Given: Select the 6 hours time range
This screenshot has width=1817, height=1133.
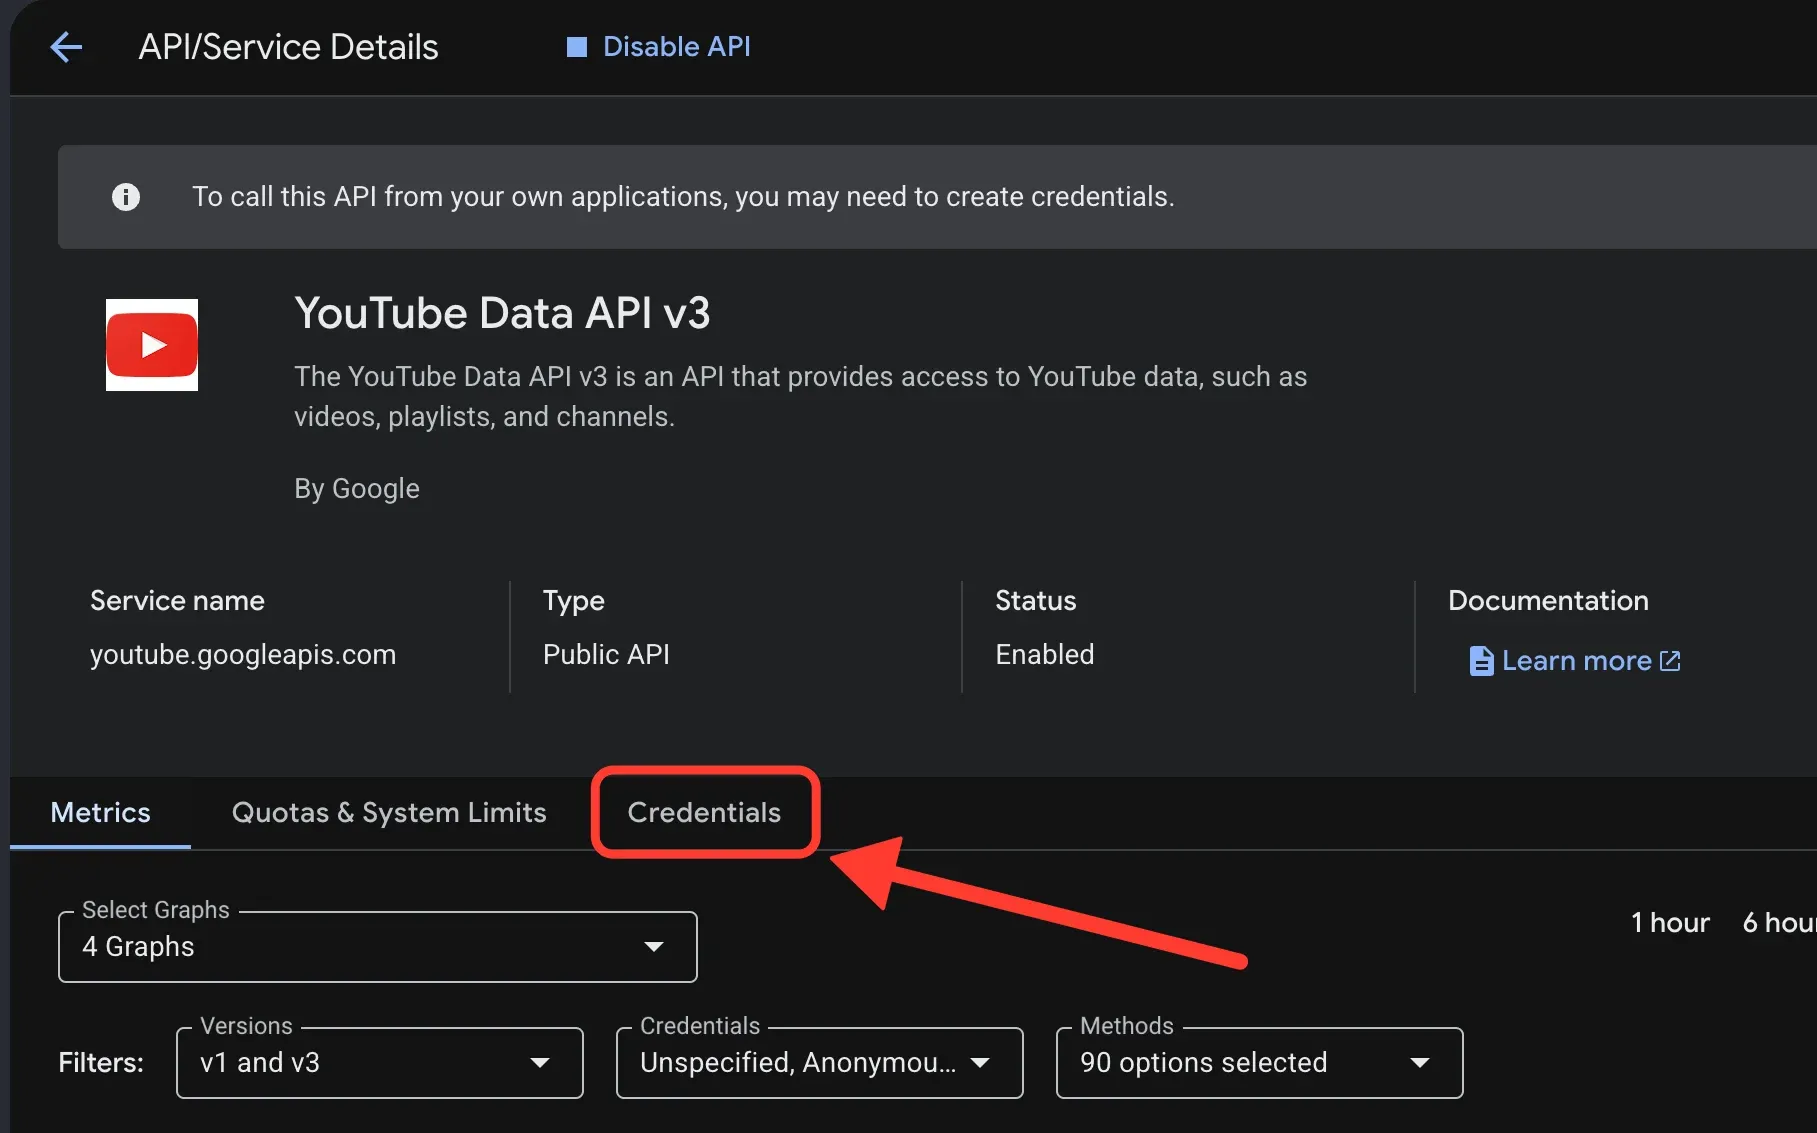Looking at the screenshot, I should pos(1779,922).
